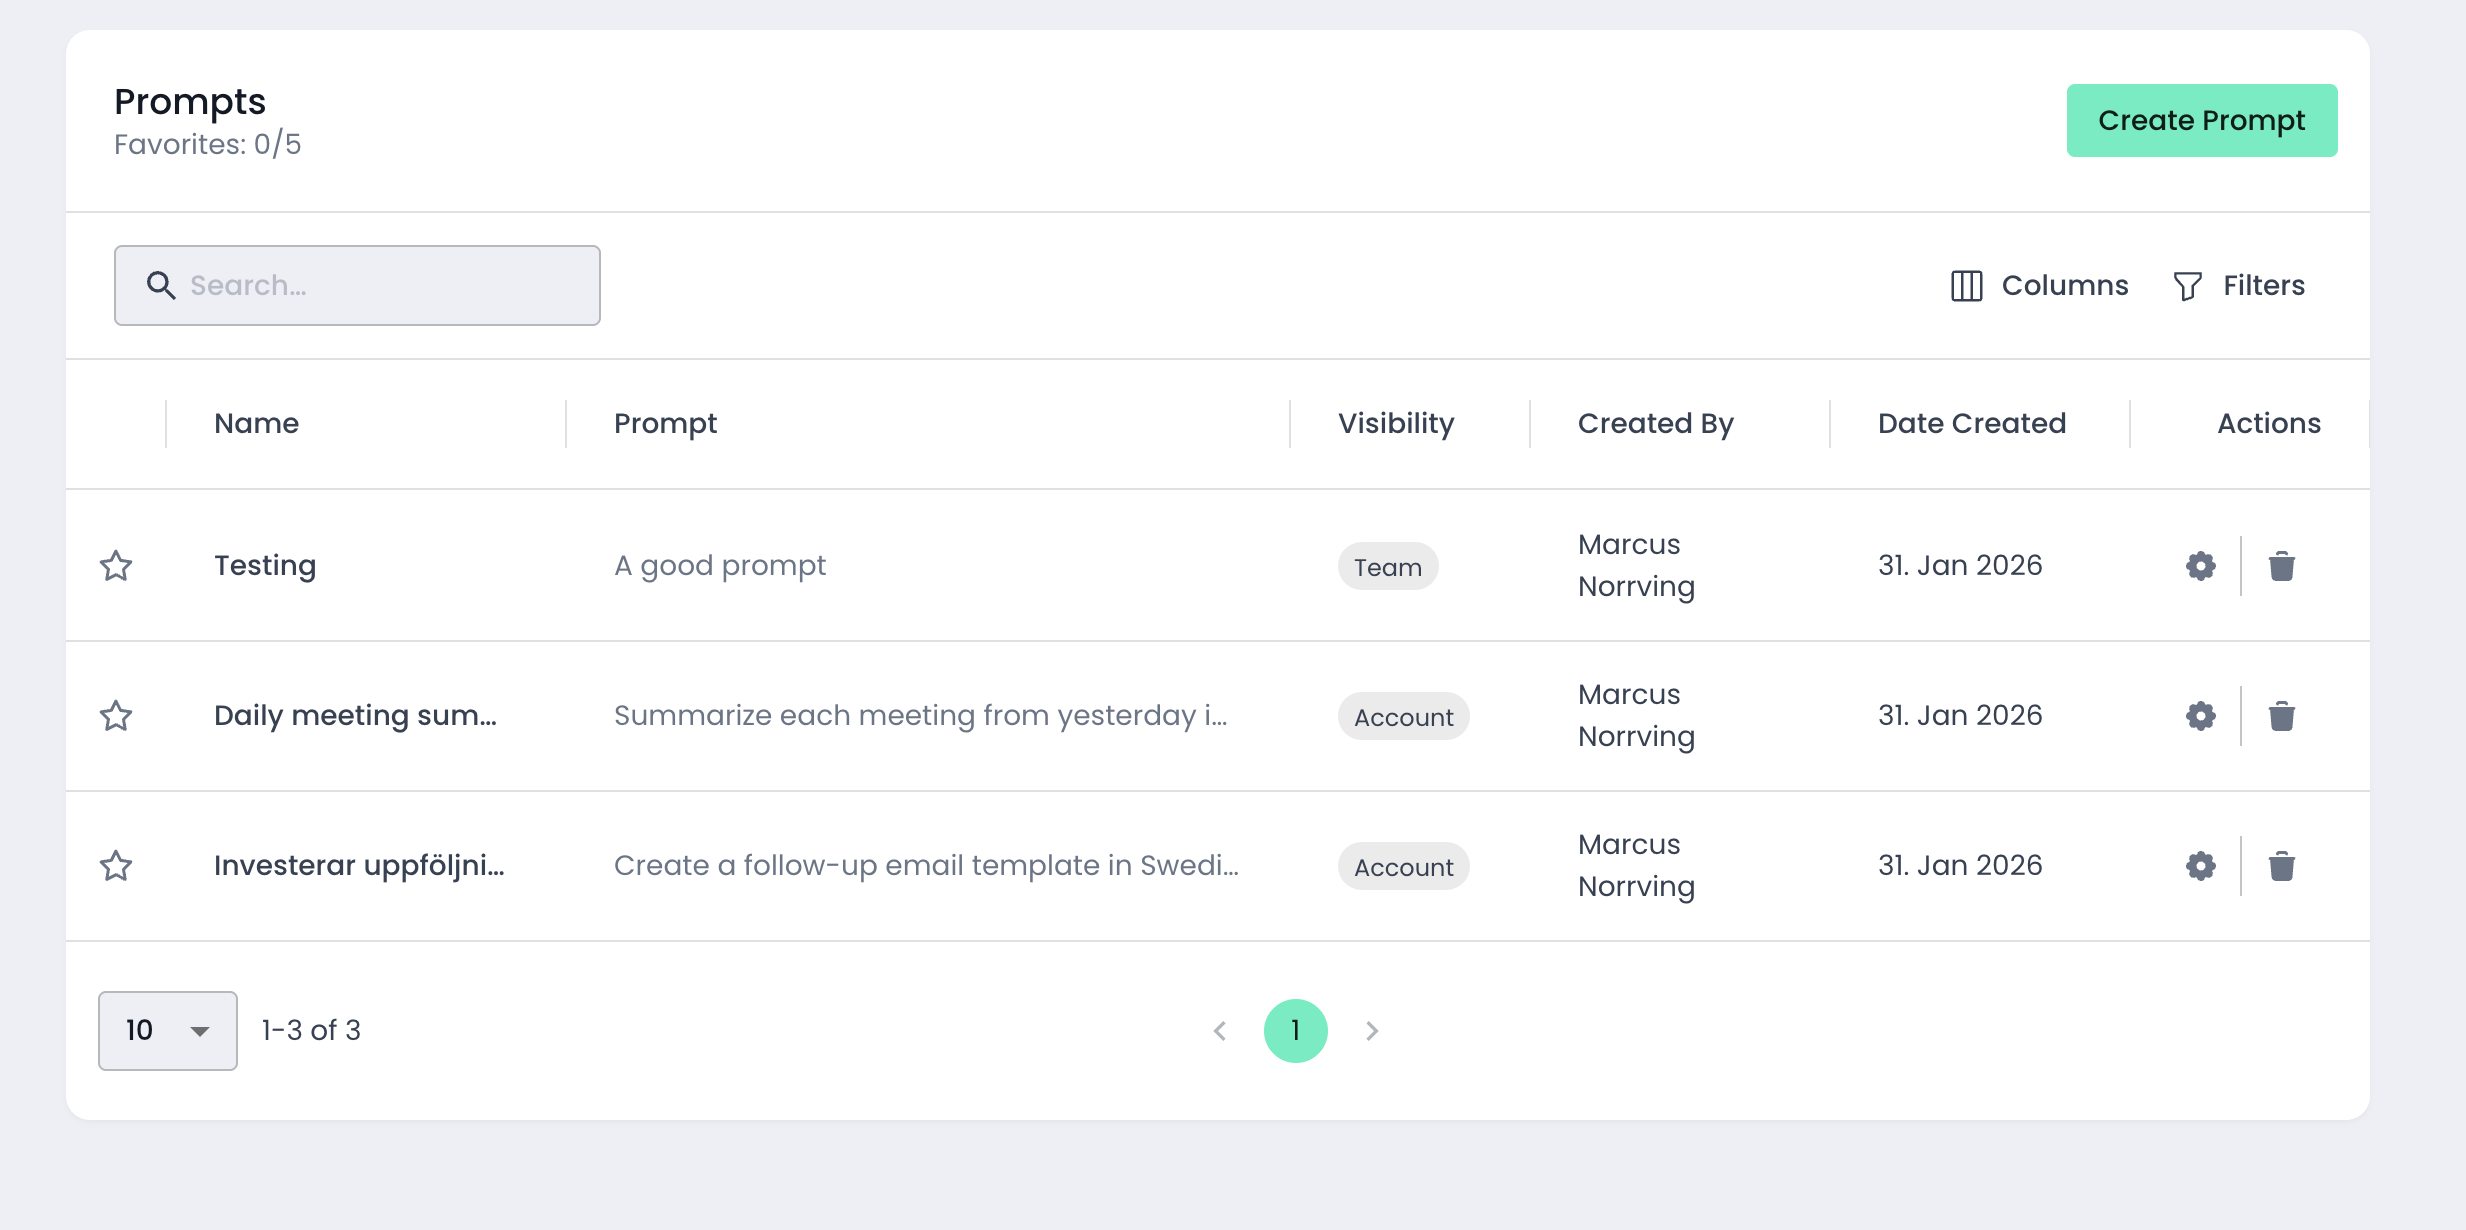Delete the Testing prompt
2466x1230 pixels.
[2281, 566]
